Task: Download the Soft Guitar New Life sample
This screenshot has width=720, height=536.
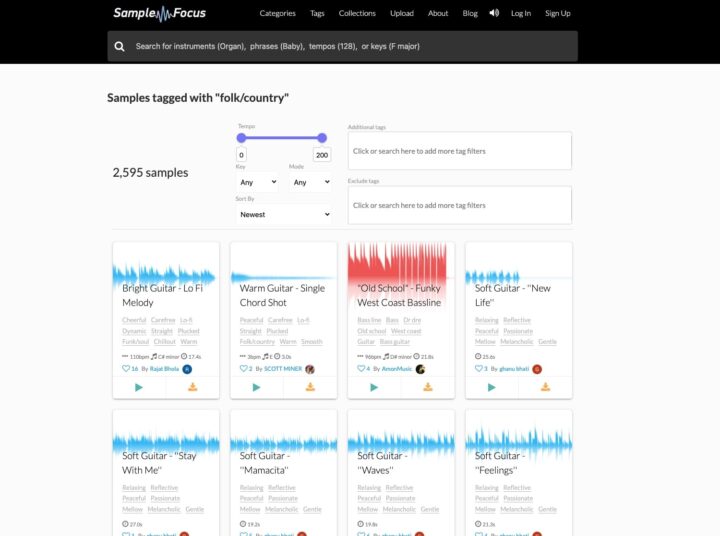Action: (545, 387)
